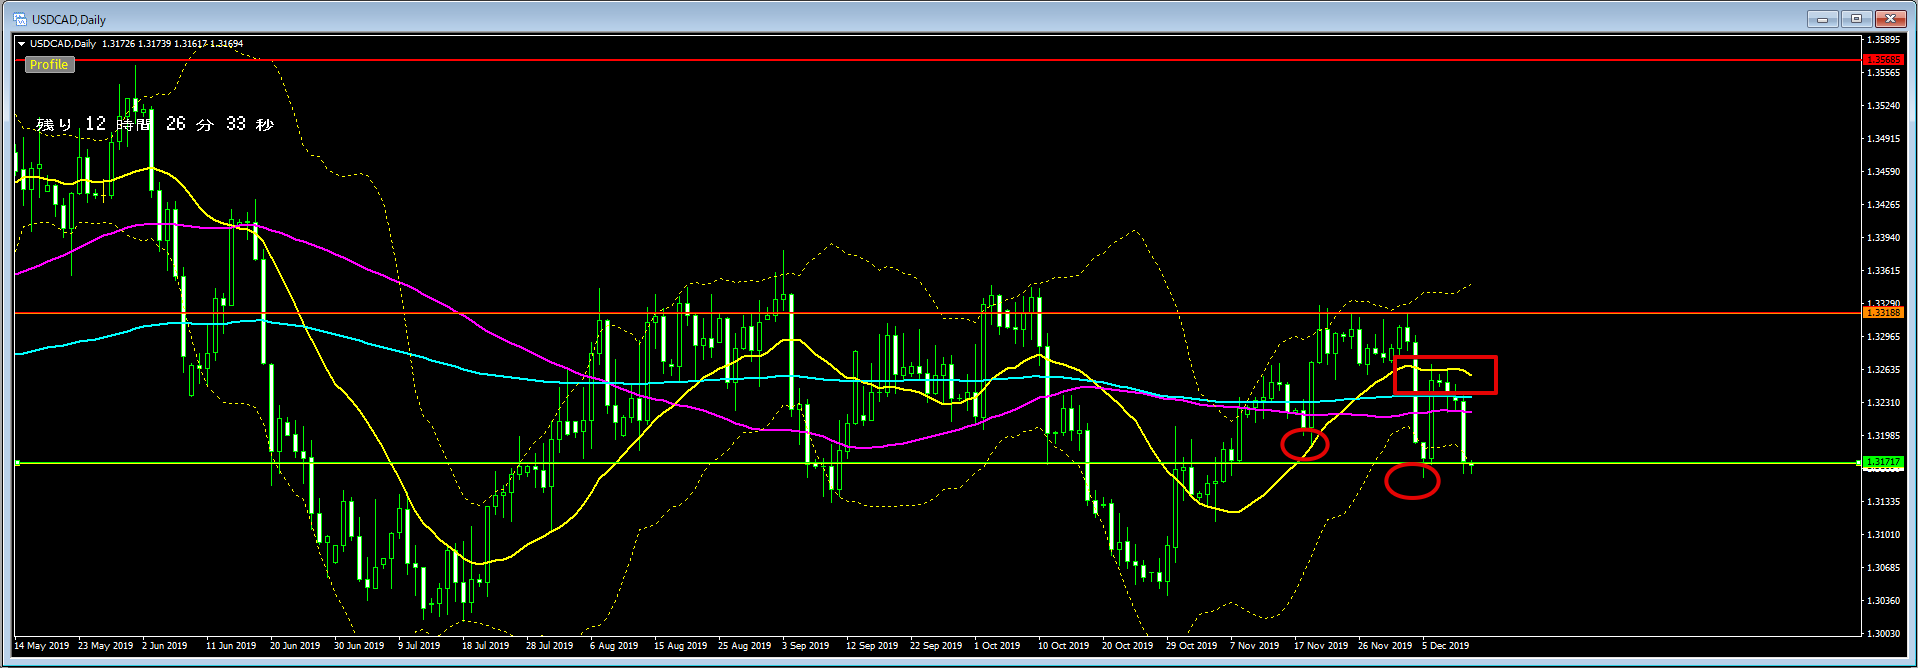Select the red price label 1.35085
The height and width of the screenshot is (668, 1918).
click(x=1883, y=60)
